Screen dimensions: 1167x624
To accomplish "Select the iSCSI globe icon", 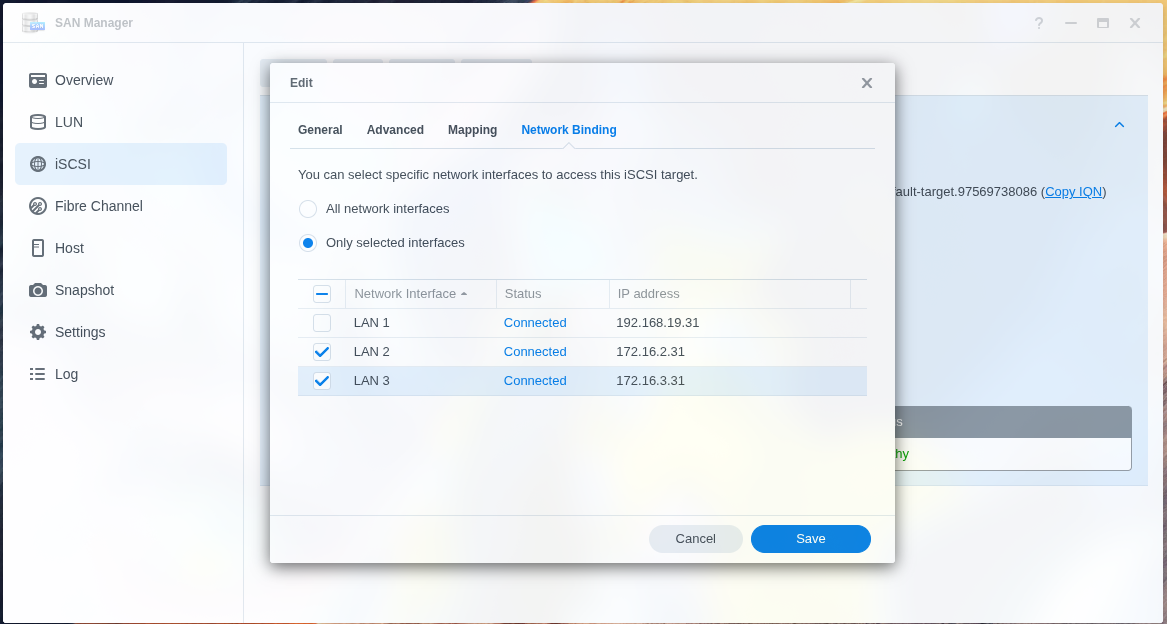I will 38,164.
